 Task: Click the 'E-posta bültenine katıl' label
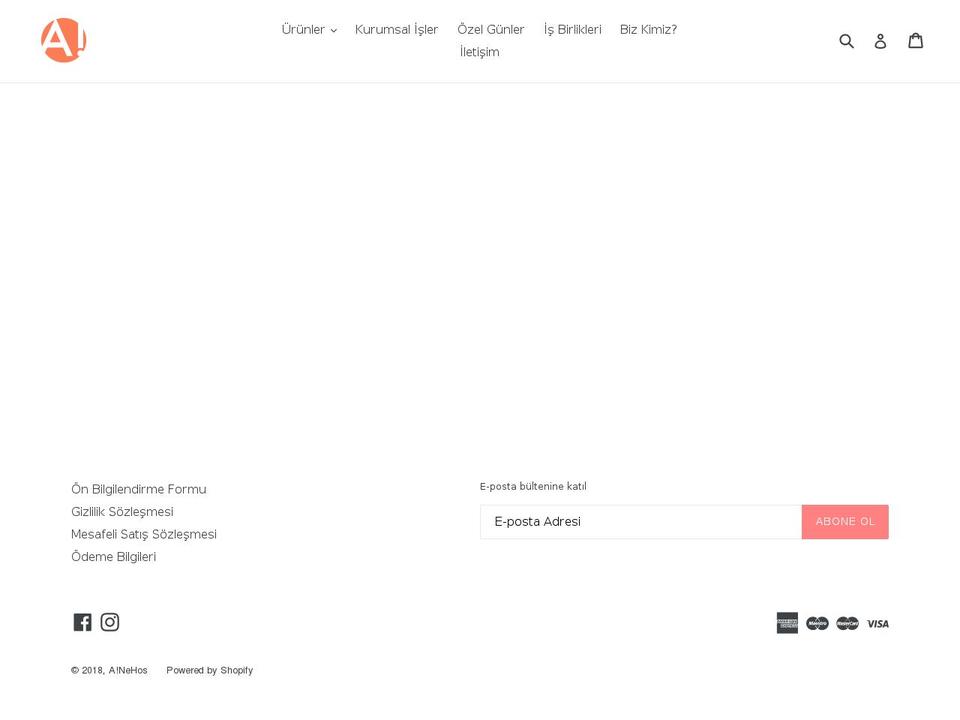[x=533, y=486]
